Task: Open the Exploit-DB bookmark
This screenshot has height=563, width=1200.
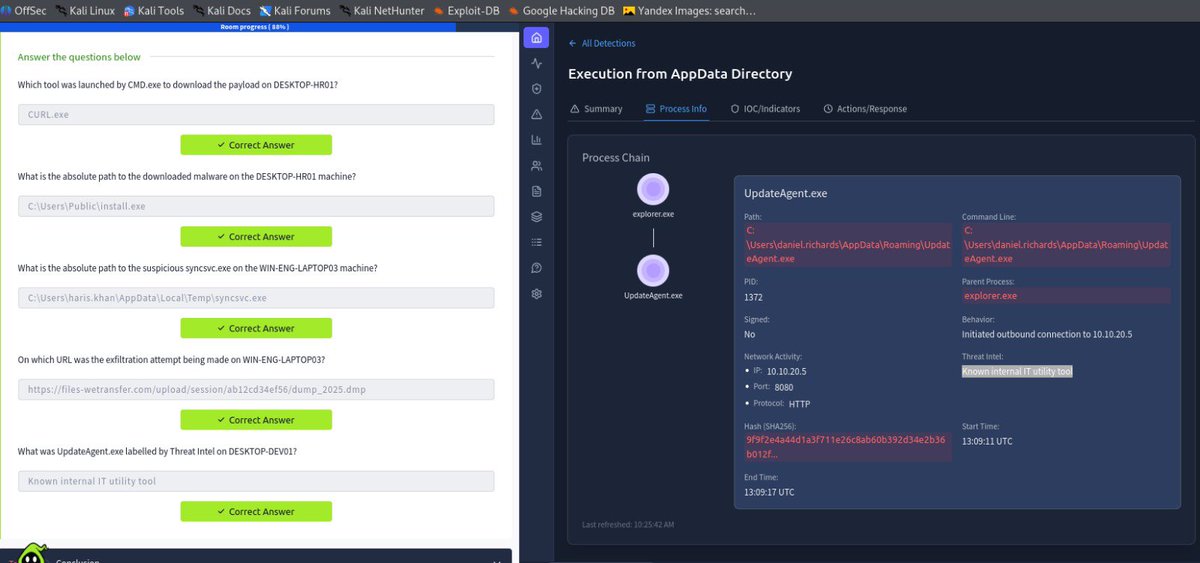Action: pos(467,10)
